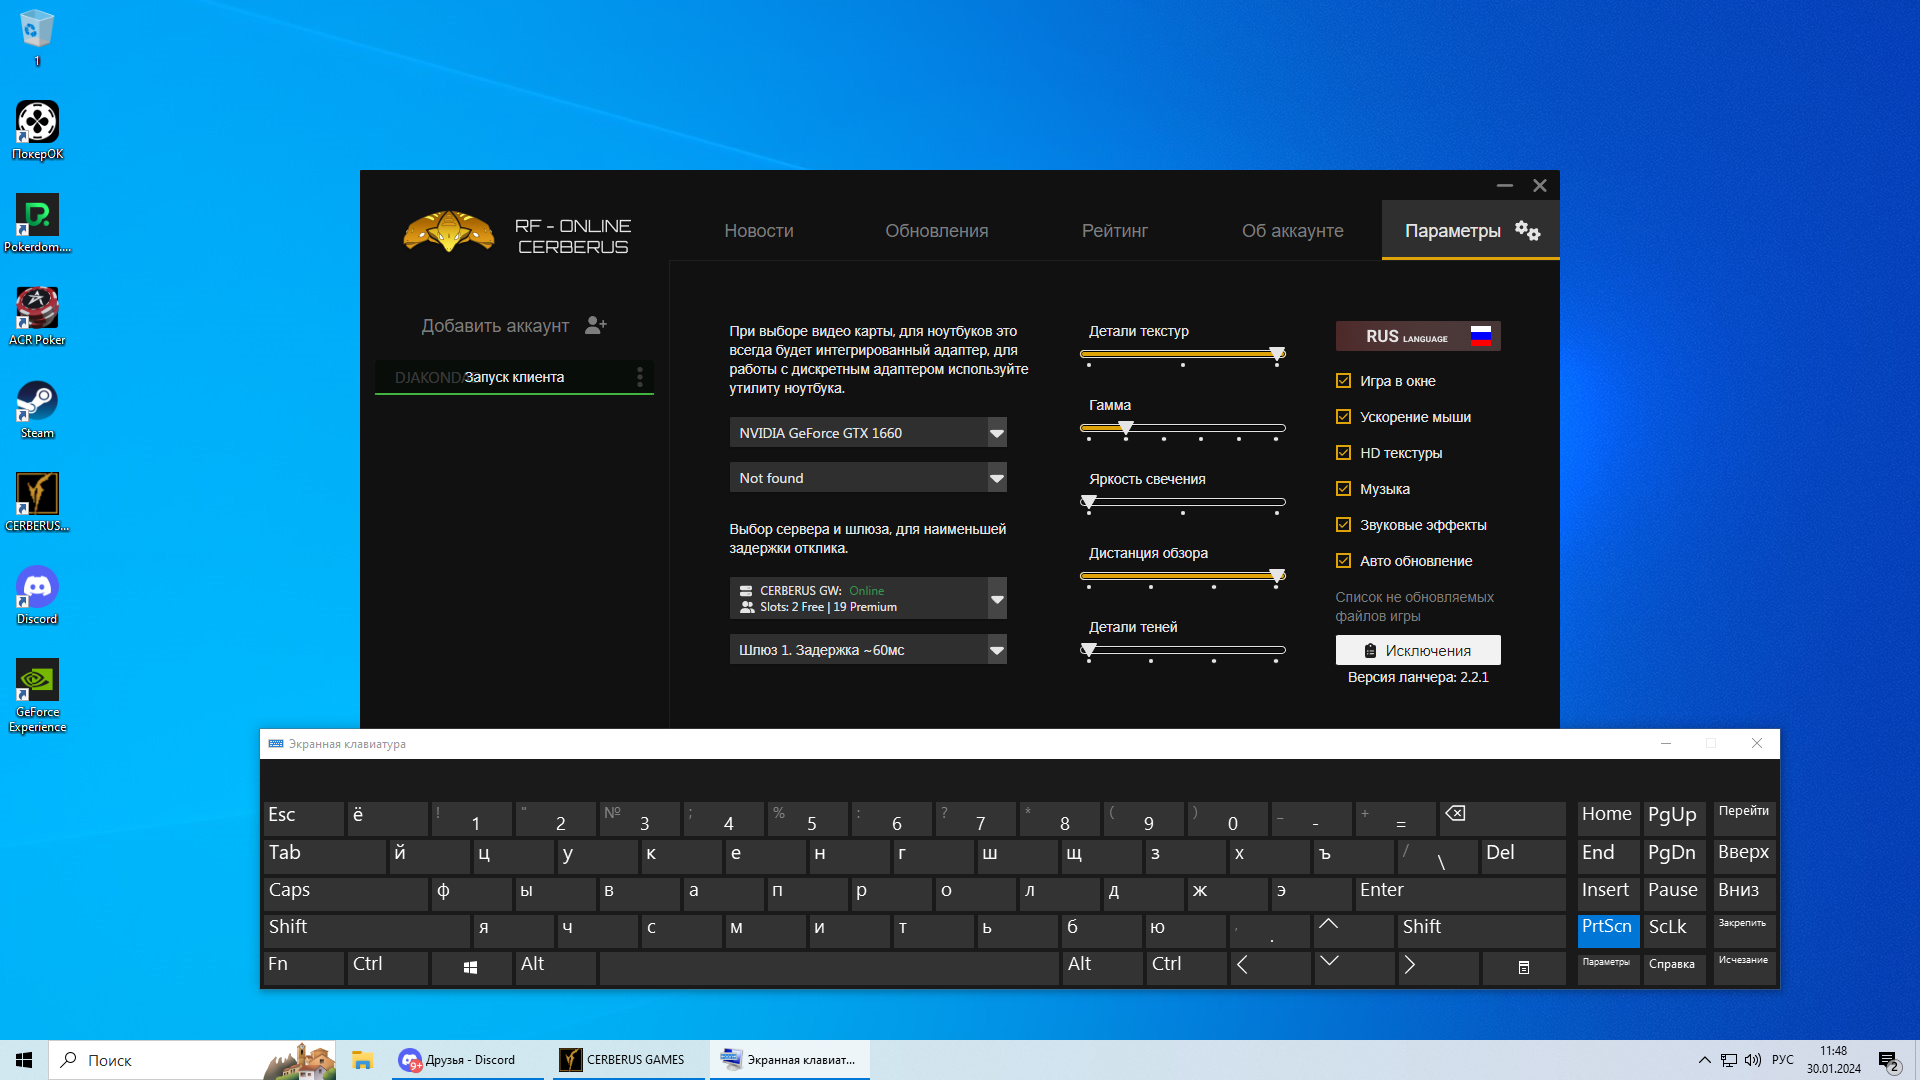Click the Яркость свечения slider handle
Viewport: 1920px width, 1080px height.
point(1089,502)
